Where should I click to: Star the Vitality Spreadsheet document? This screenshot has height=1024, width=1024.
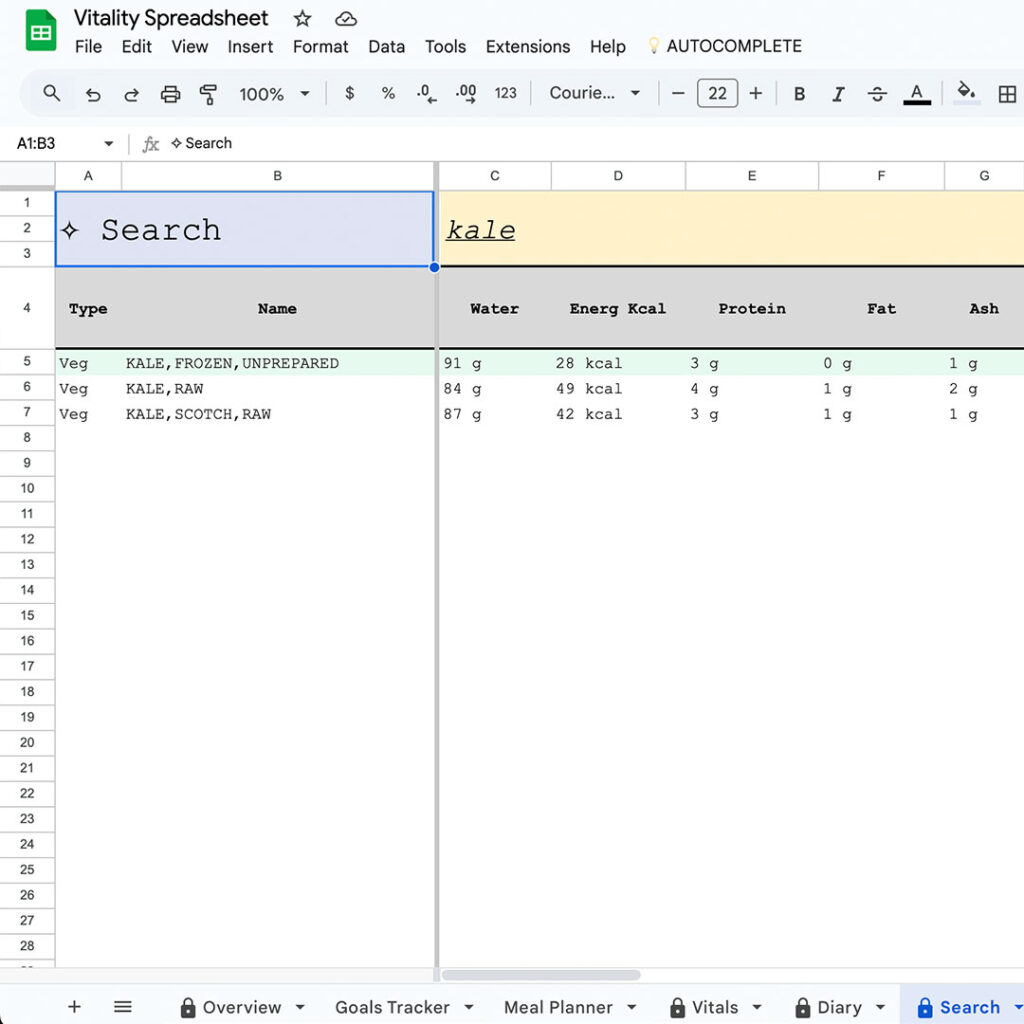[x=302, y=18]
